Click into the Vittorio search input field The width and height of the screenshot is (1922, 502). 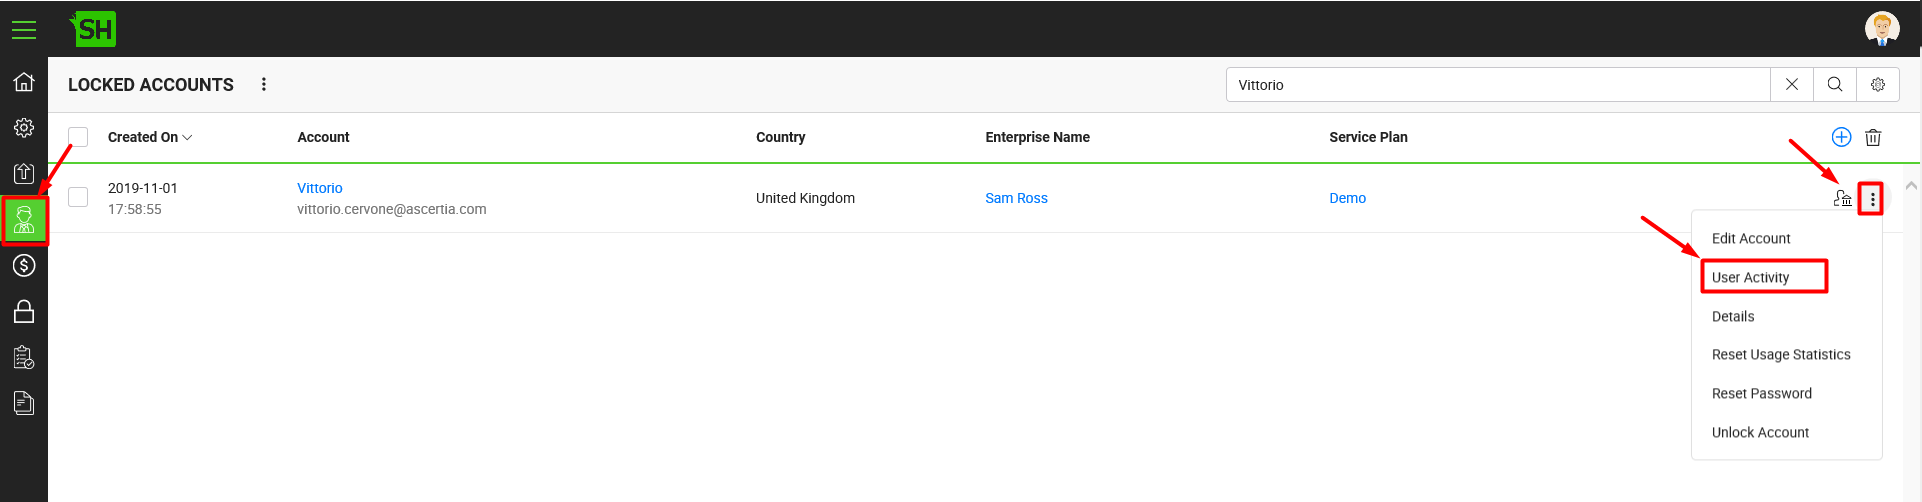1498,85
